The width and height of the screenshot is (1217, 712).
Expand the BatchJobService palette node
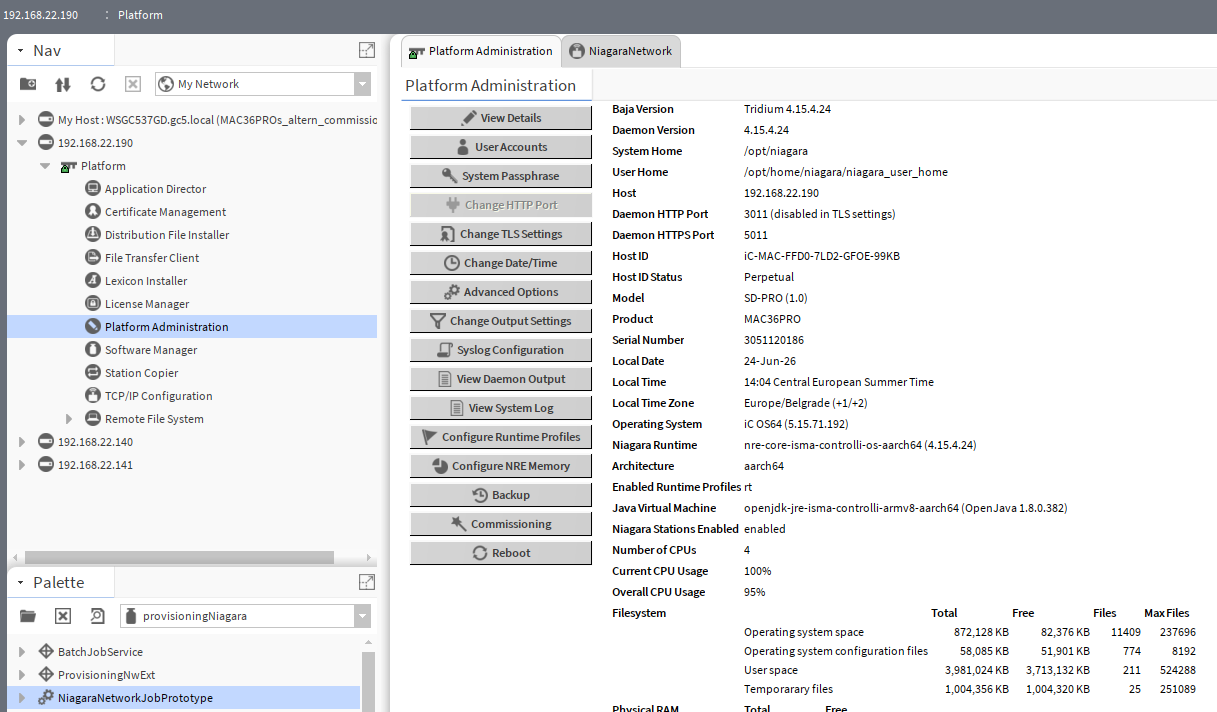(23, 652)
